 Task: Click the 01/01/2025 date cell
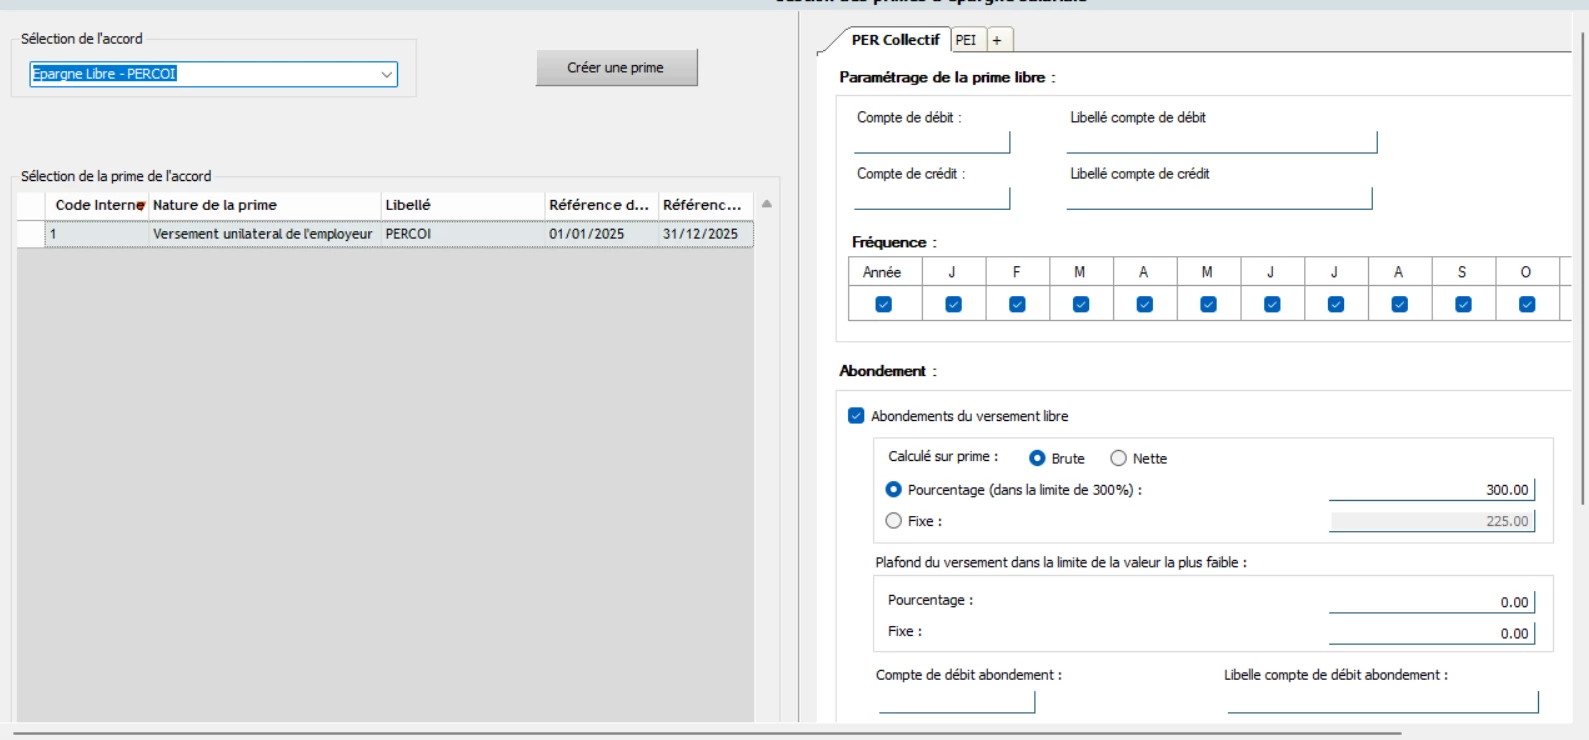click(x=601, y=234)
